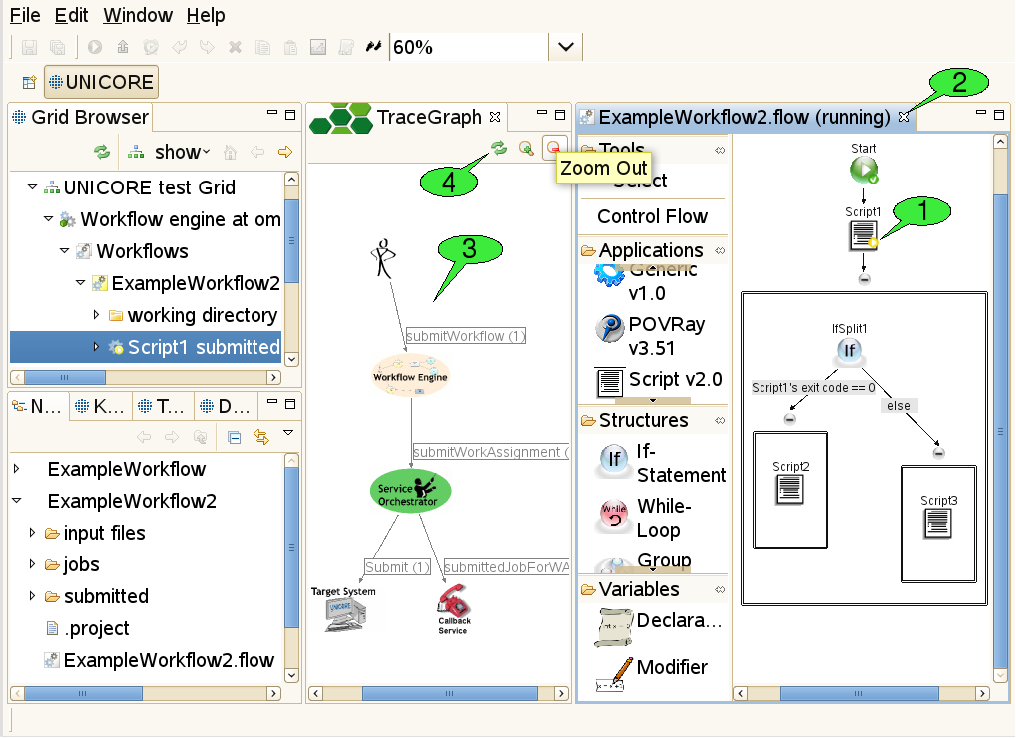Open the zoom percentage dropdown arrow

pos(565,47)
